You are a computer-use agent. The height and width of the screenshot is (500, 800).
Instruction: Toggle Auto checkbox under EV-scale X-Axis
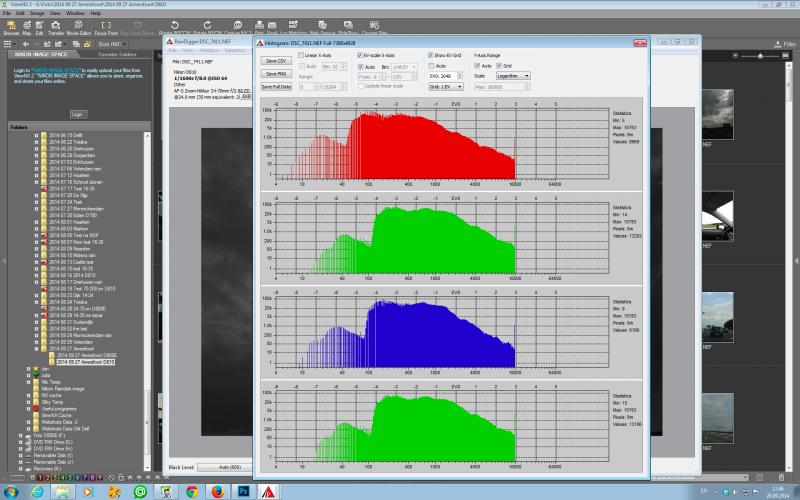click(361, 67)
